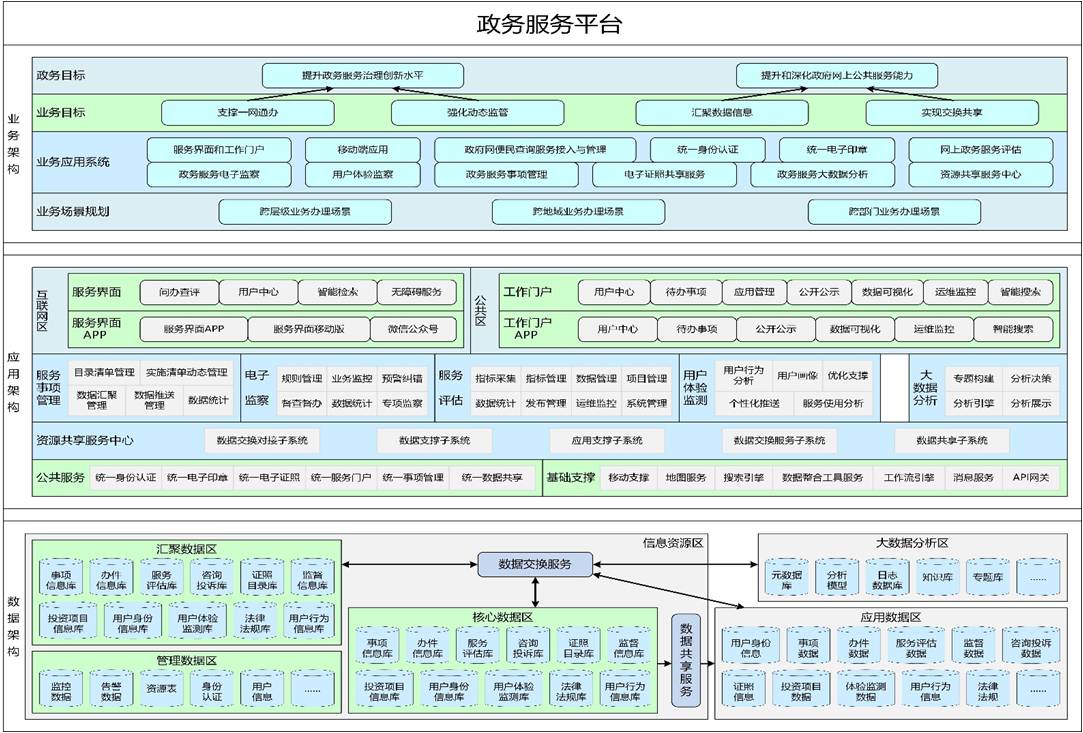Image resolution: width=1083 pixels, height=733 pixels.
Task: Select the 跨部门业务办理场景 box
Action: (894, 211)
